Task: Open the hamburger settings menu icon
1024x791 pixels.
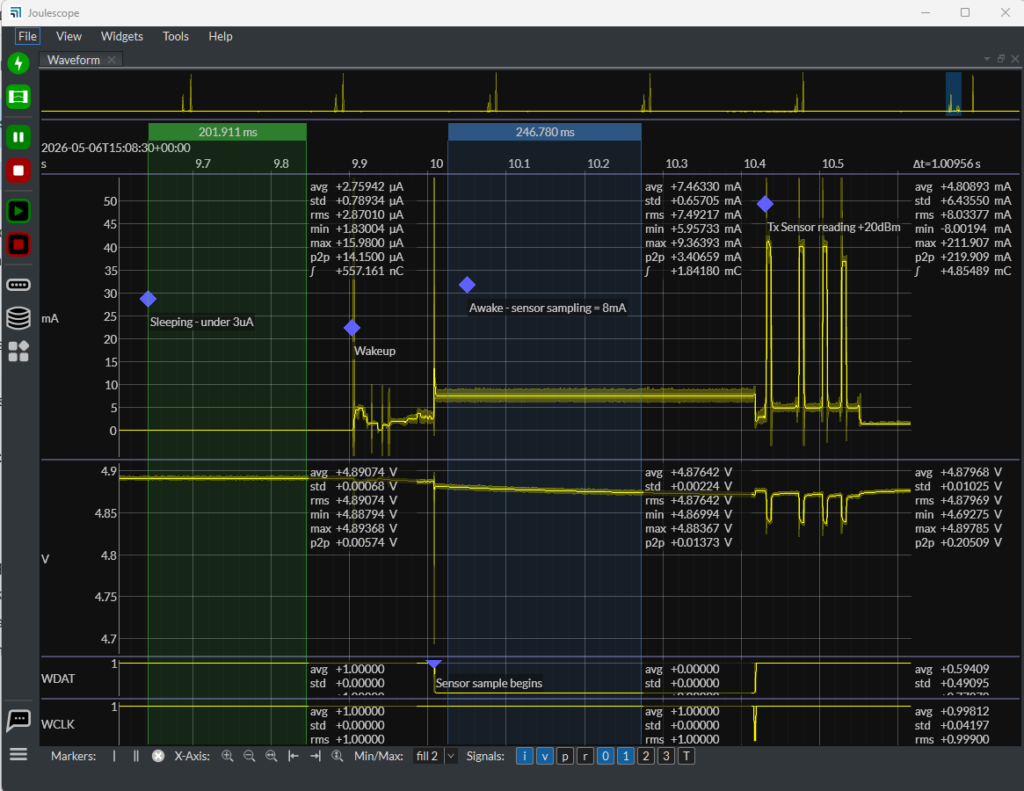Action: pyautogui.click(x=18, y=755)
